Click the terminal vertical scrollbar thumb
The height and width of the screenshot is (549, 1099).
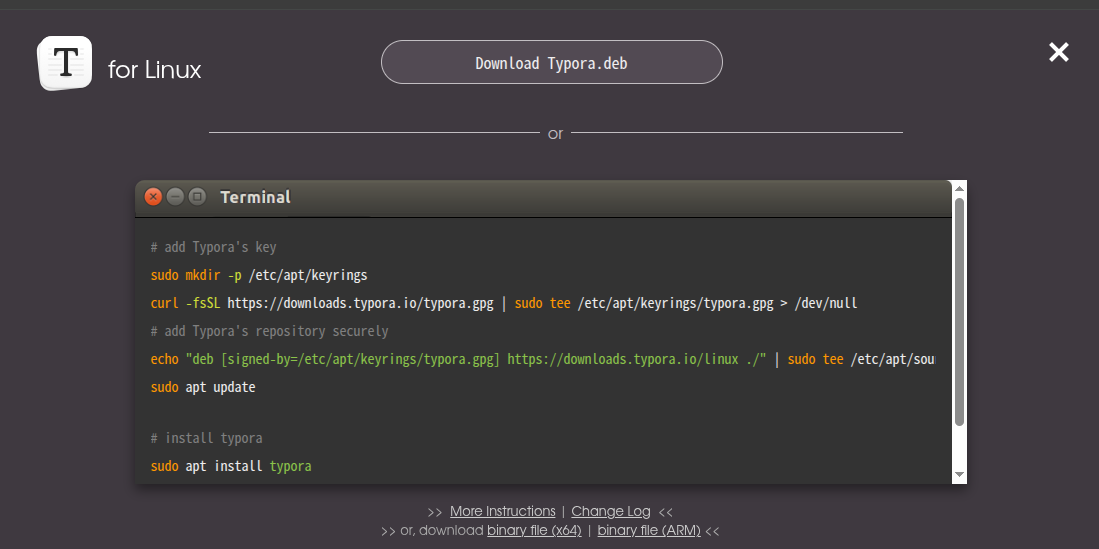(960, 312)
